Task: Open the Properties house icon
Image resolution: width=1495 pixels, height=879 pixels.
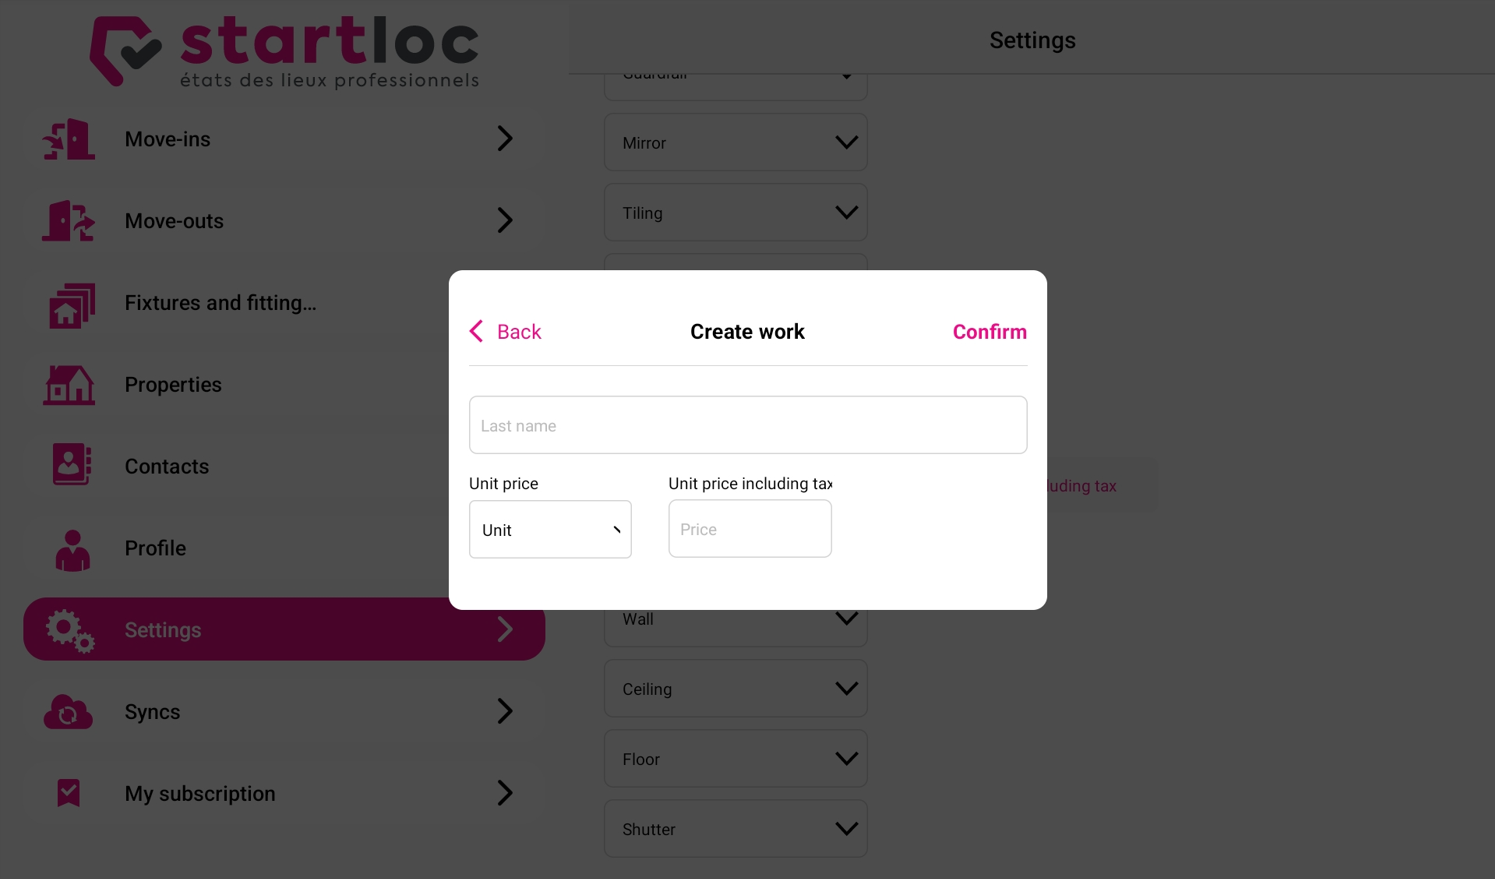Action: (69, 385)
